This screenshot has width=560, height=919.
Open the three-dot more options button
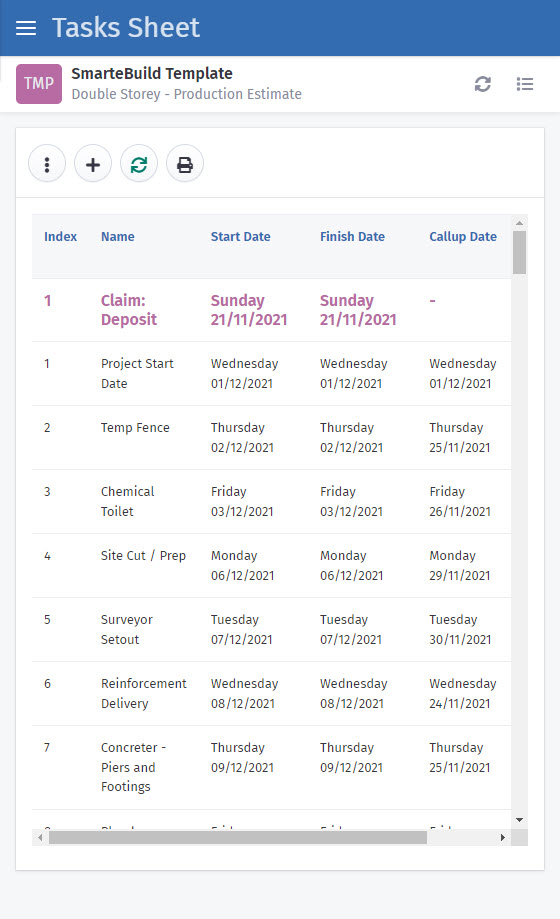coord(47,165)
